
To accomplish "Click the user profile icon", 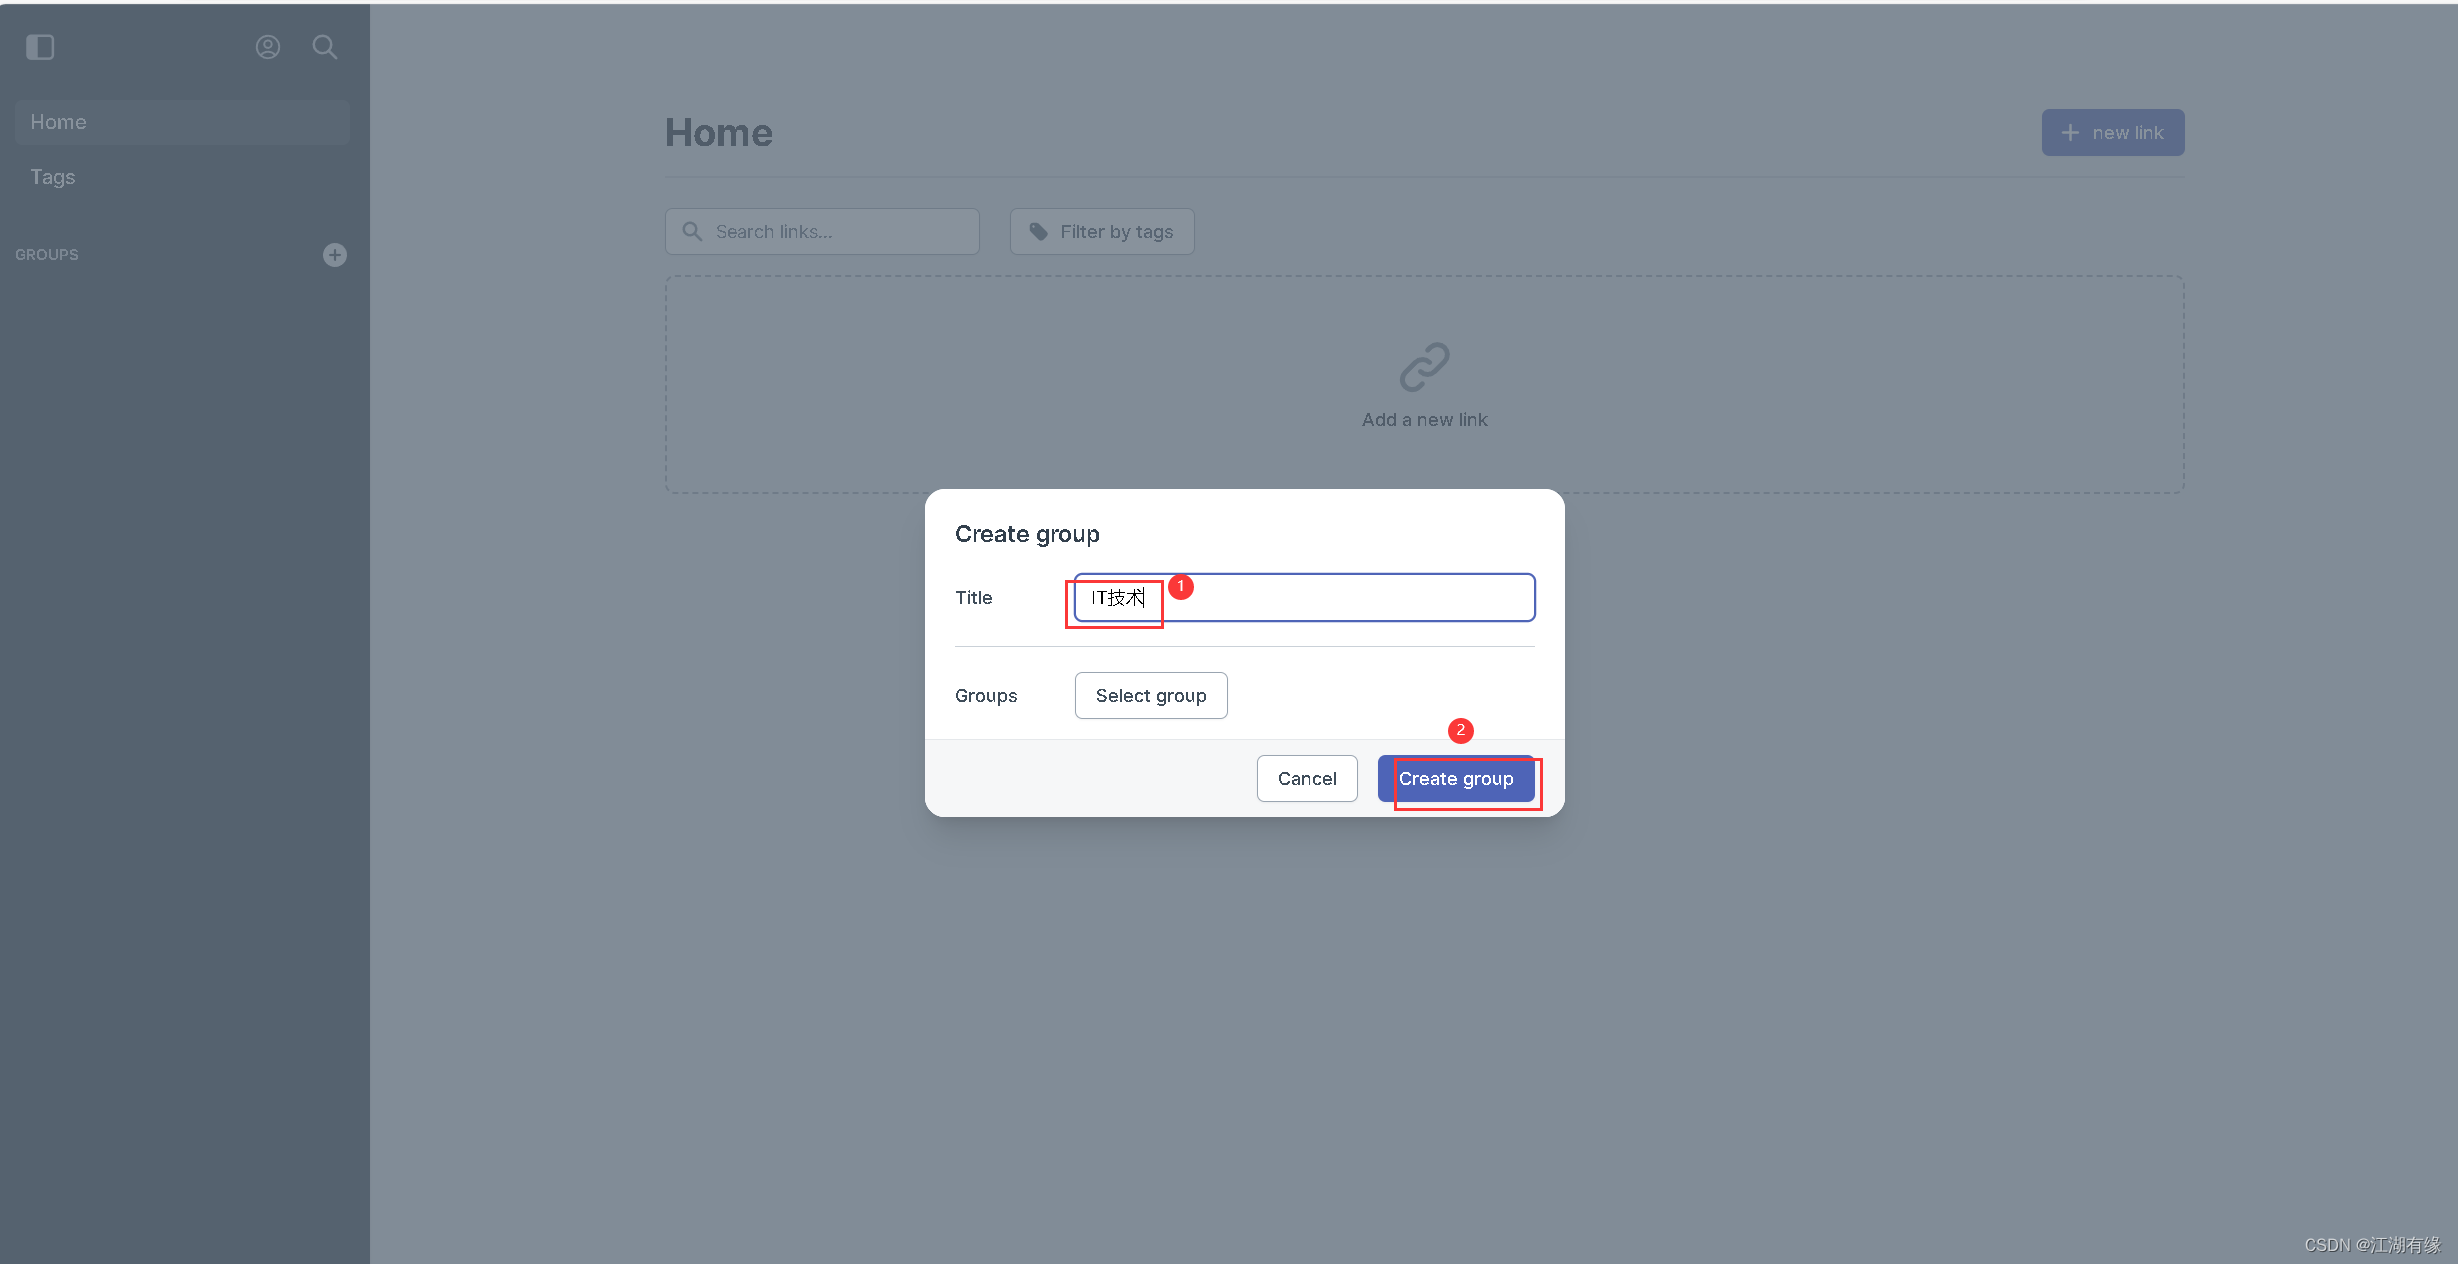I will [268, 45].
